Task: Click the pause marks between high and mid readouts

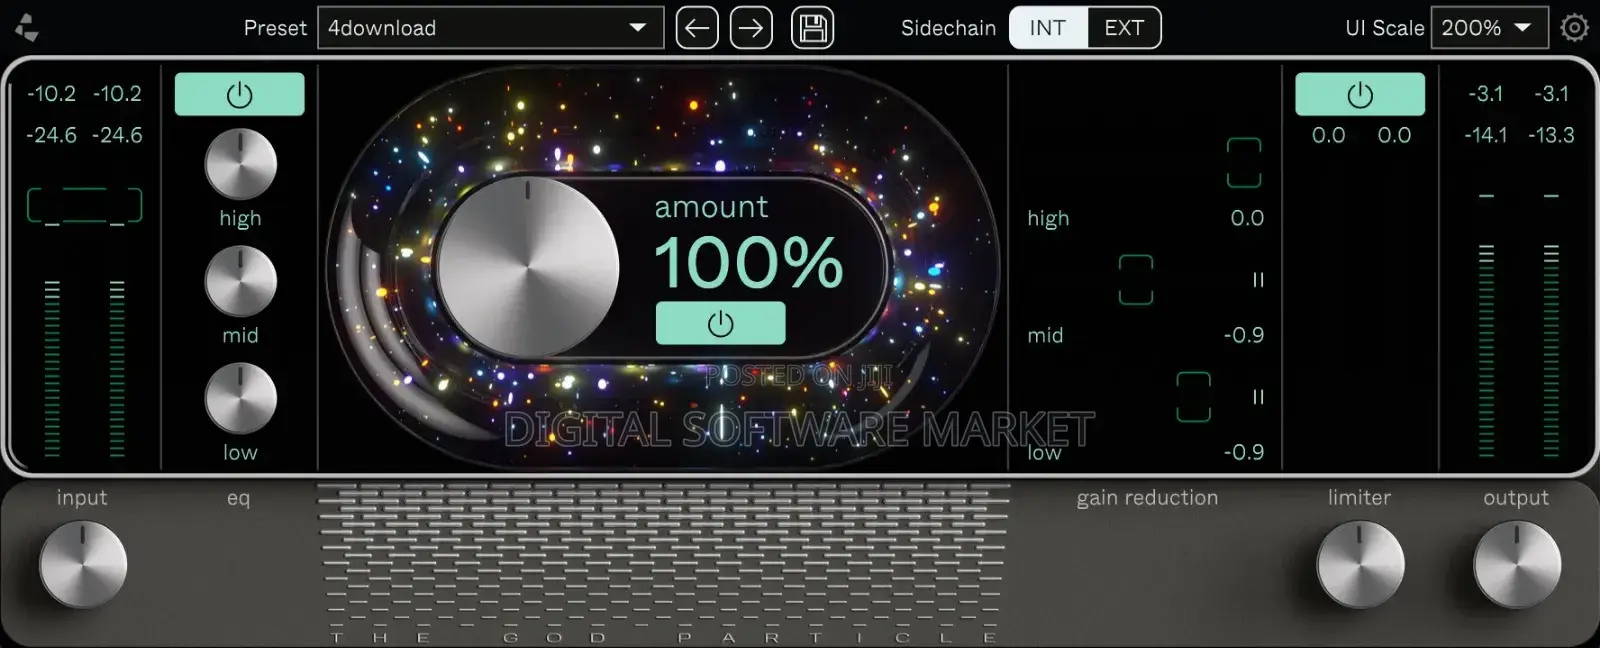Action: (x=1258, y=280)
